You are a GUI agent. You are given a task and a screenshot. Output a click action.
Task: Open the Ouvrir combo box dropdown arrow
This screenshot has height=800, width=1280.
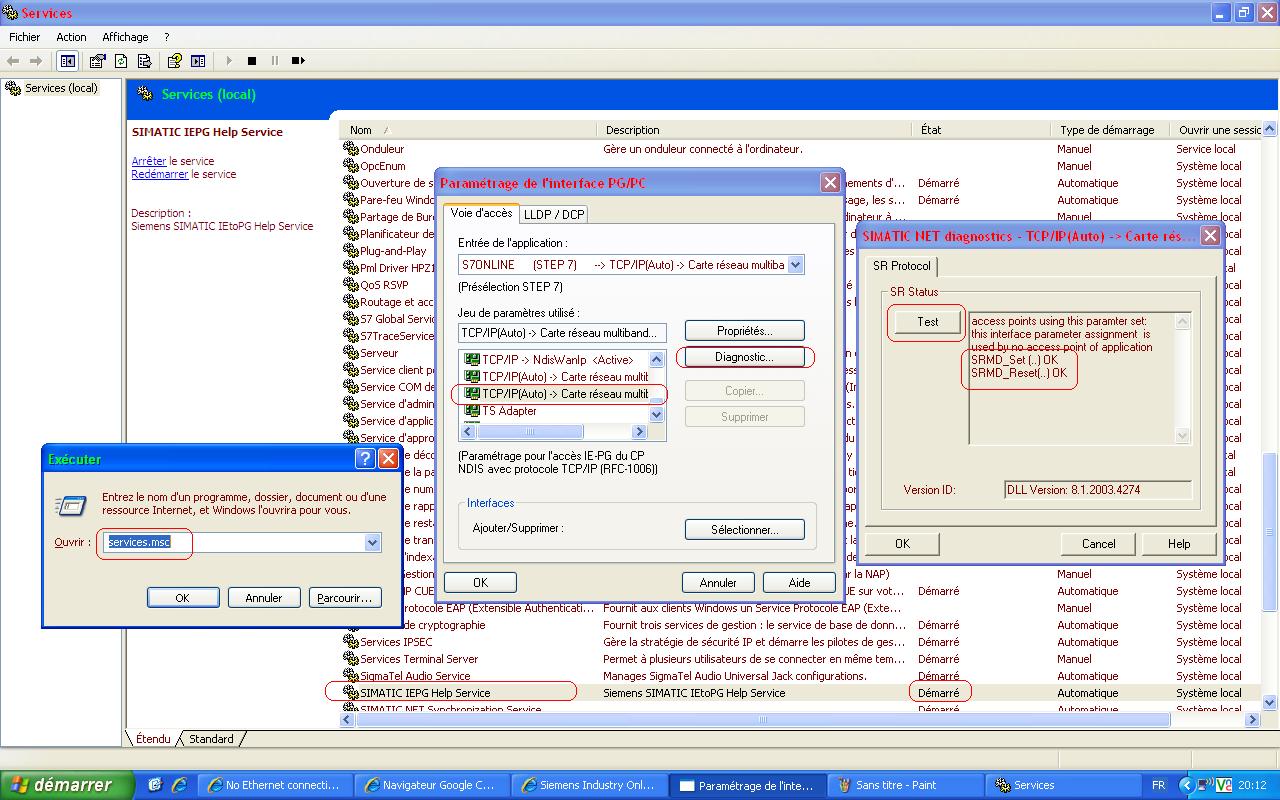[372, 542]
